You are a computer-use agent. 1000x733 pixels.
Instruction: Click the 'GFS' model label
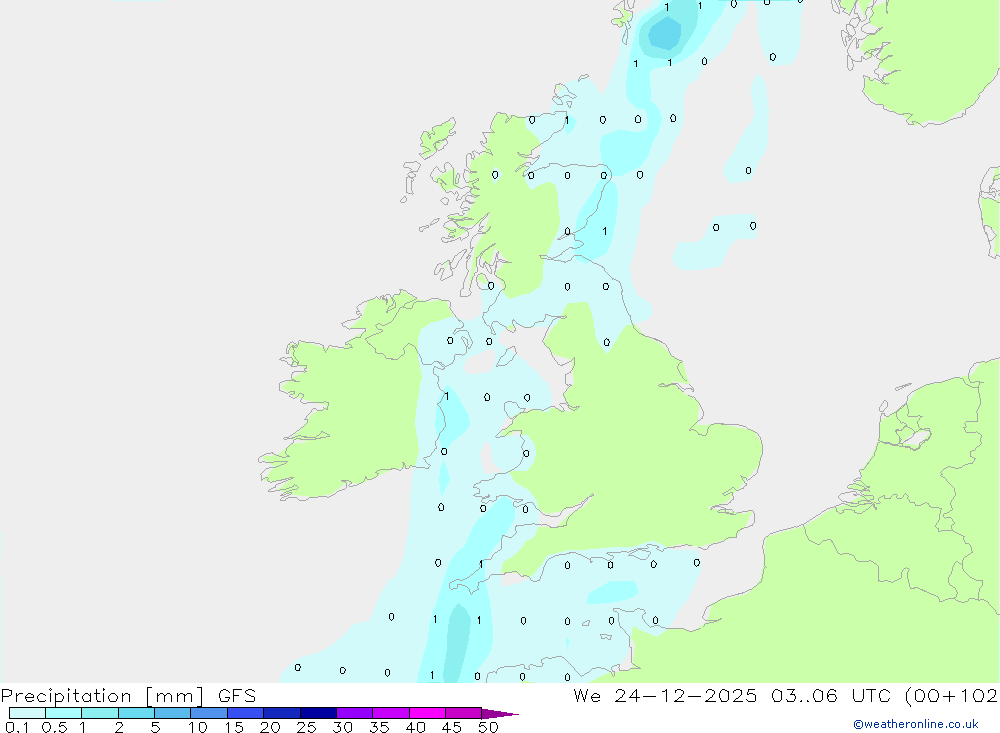click(237, 696)
